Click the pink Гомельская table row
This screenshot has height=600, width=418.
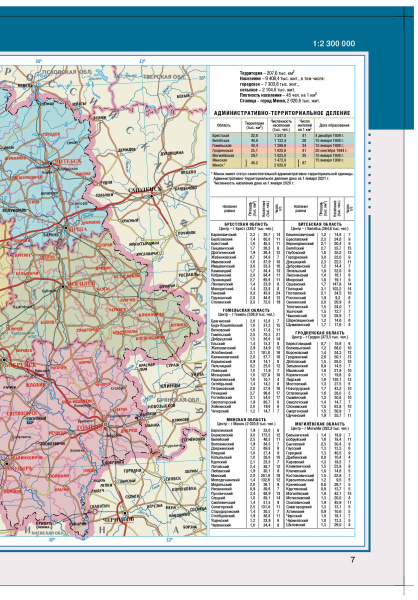[x=282, y=146]
